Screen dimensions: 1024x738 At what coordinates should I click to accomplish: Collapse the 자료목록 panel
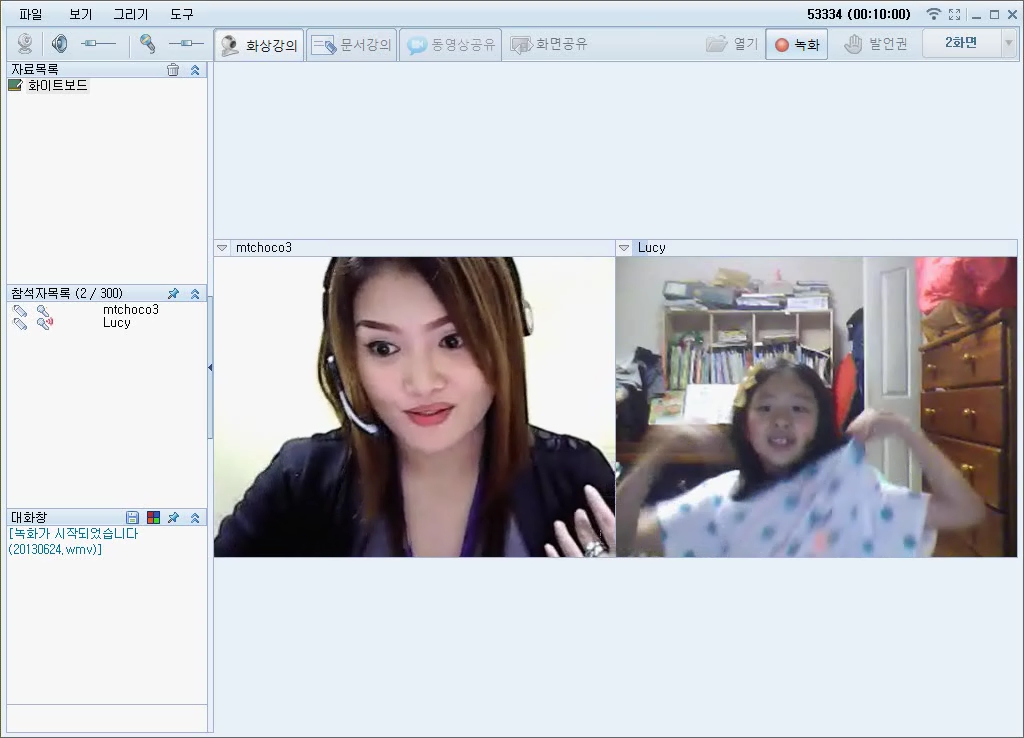pyautogui.click(x=195, y=70)
